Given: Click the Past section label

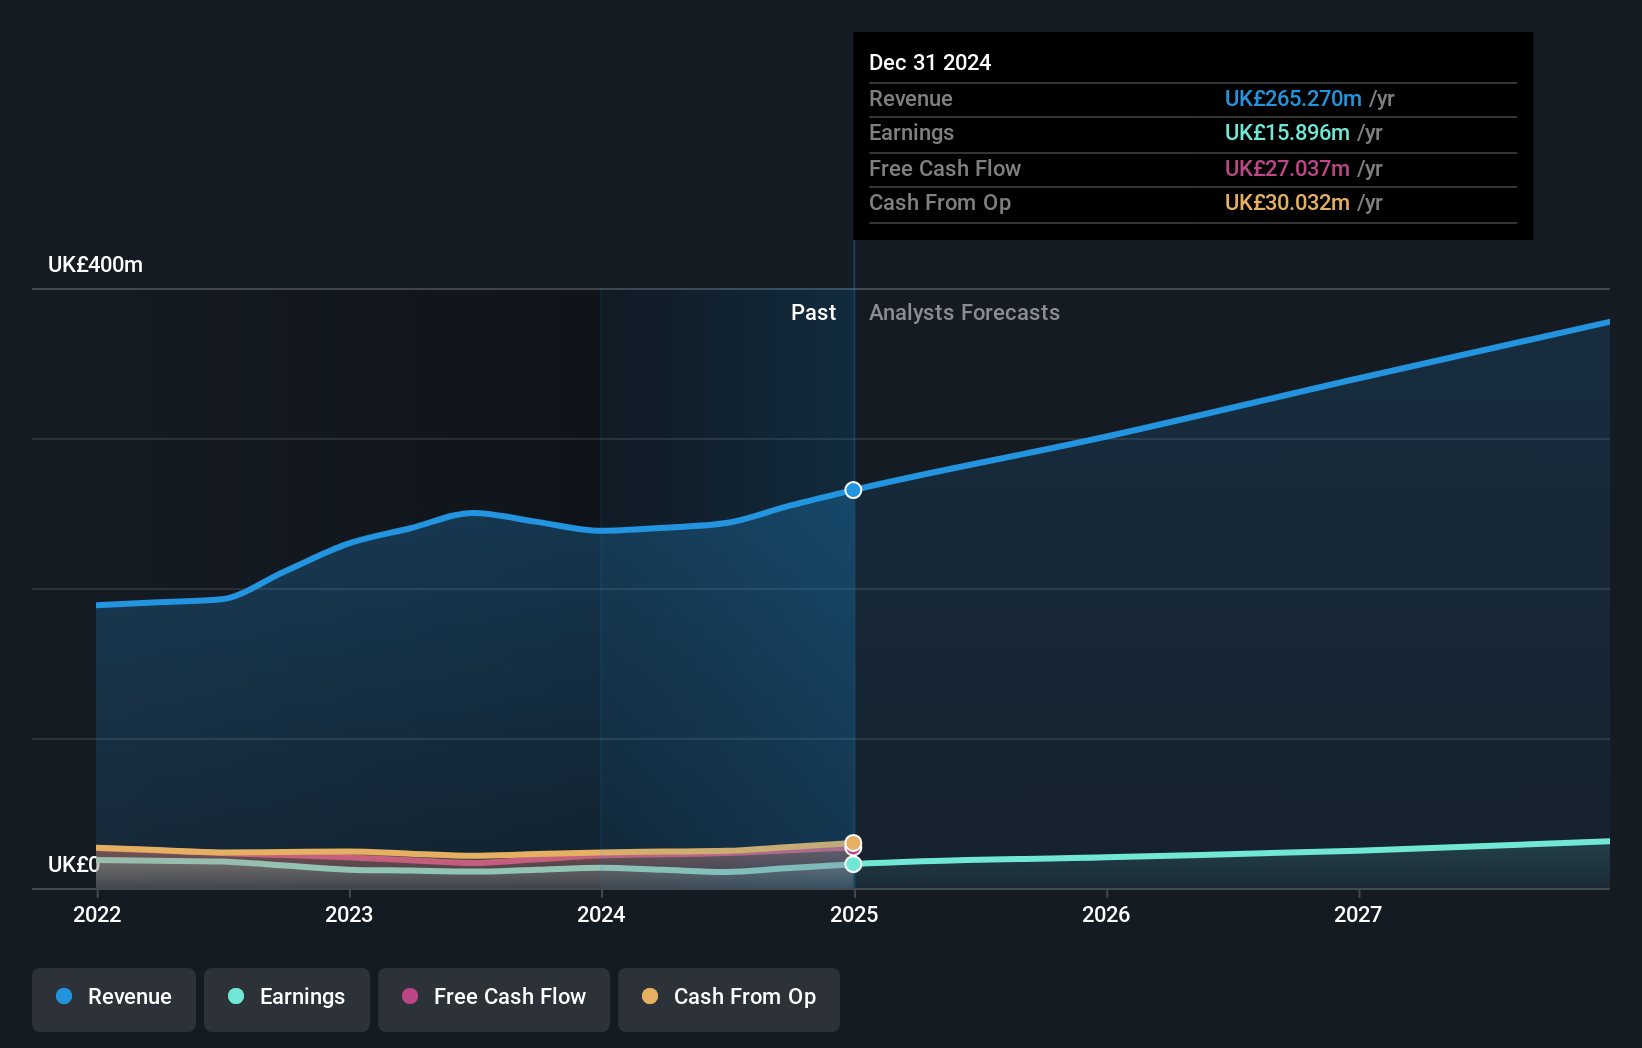Looking at the screenshot, I should [x=813, y=313].
